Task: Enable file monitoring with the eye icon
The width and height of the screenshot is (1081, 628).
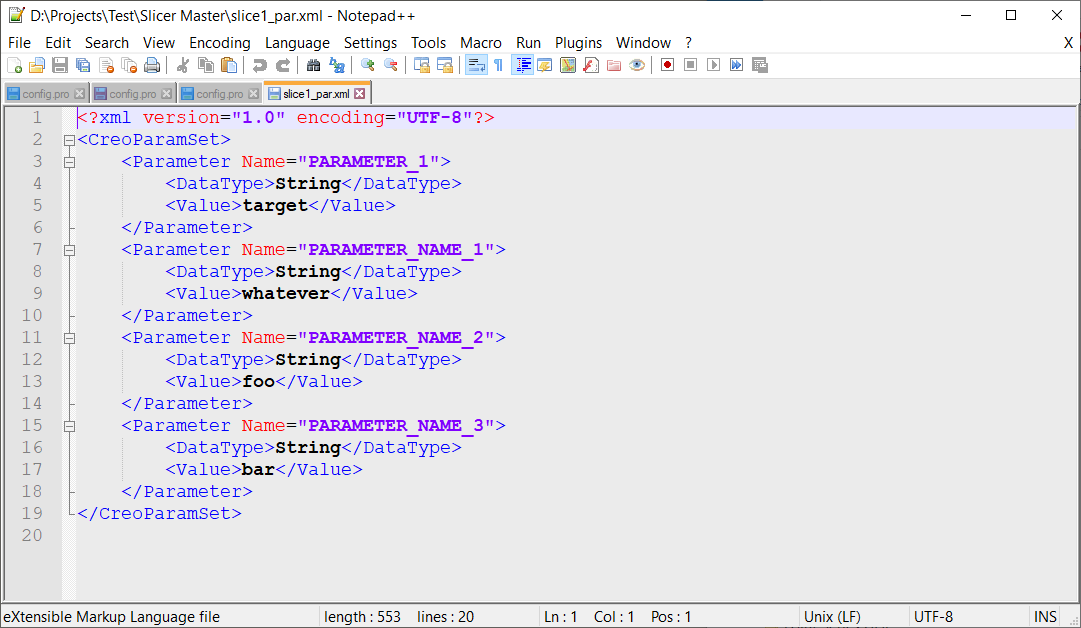Action: click(x=636, y=64)
